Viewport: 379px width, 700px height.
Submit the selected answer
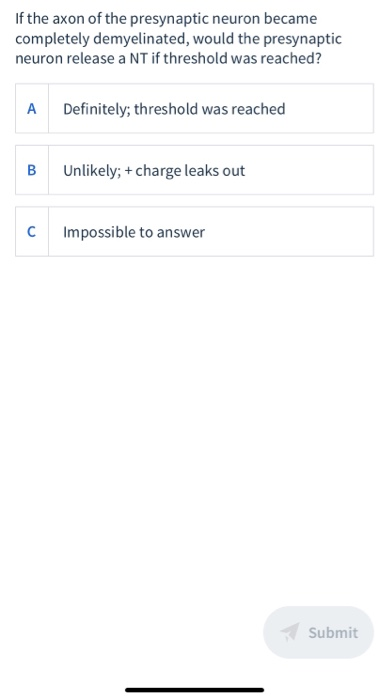(x=318, y=632)
